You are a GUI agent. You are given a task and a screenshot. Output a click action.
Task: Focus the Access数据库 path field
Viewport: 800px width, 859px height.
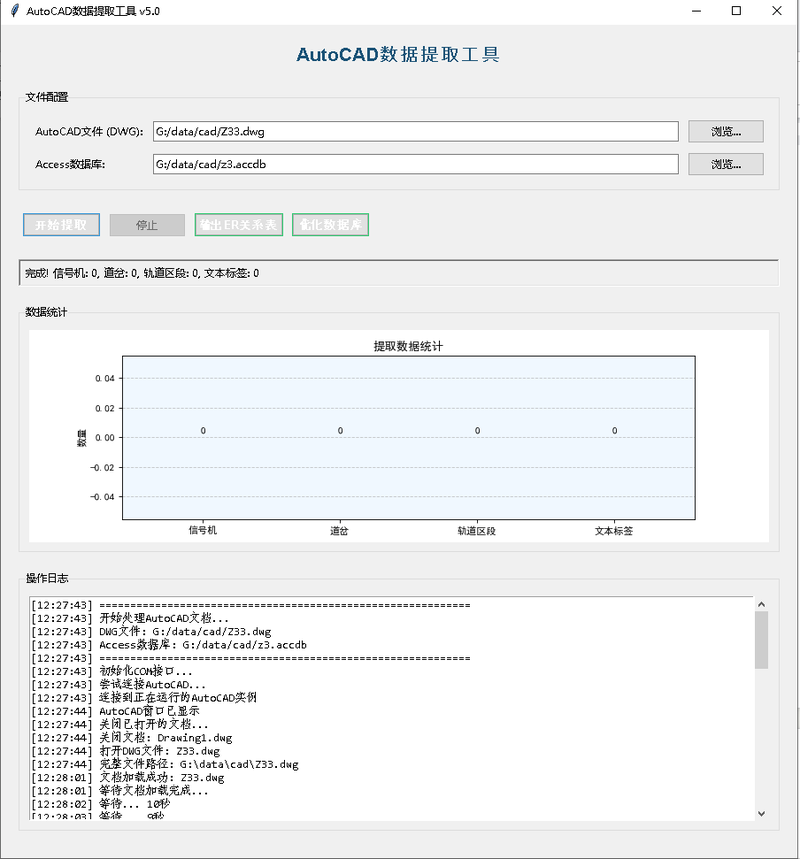[x=415, y=164]
